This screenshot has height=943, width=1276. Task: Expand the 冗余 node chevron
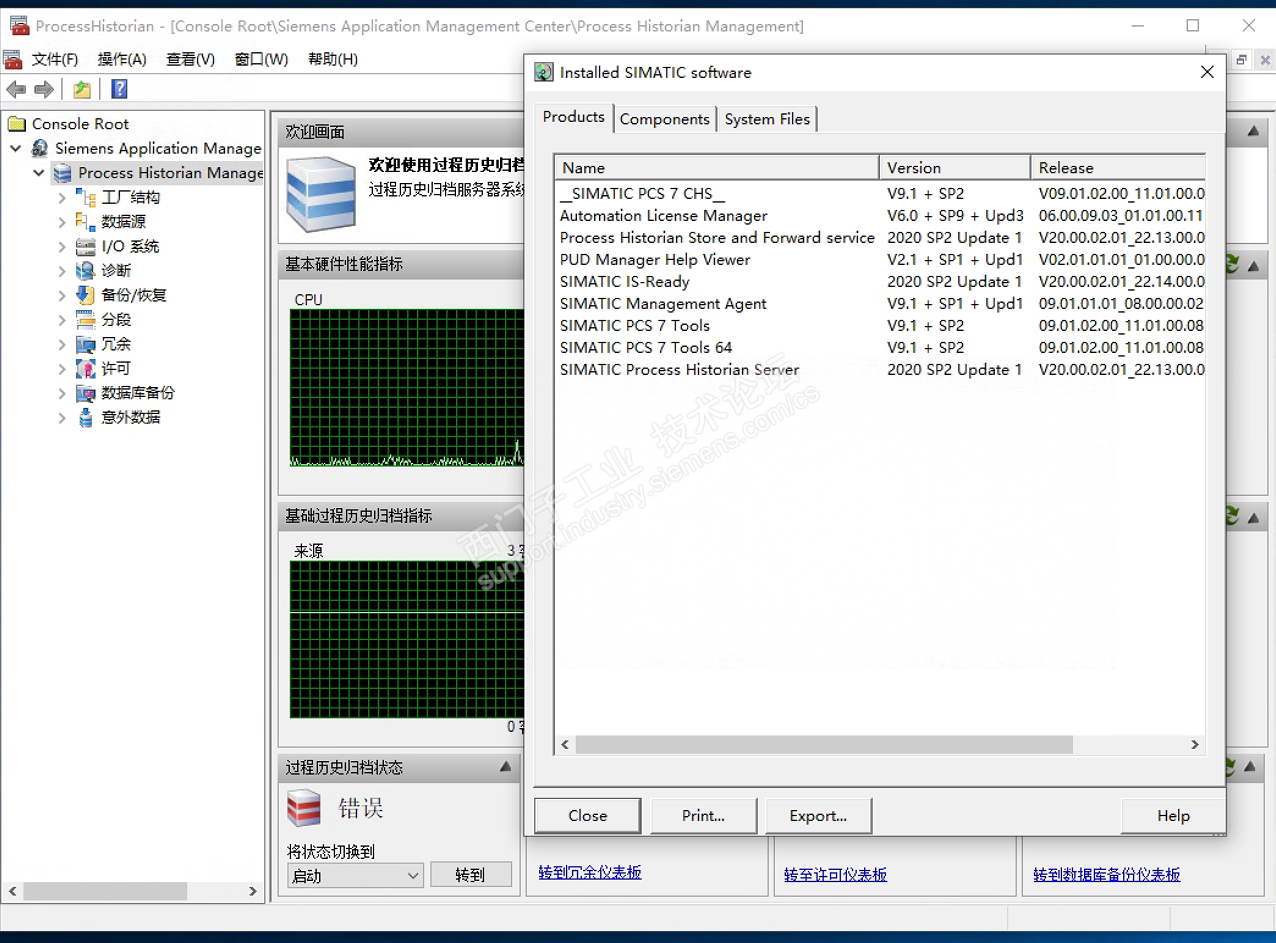pyautogui.click(x=62, y=345)
